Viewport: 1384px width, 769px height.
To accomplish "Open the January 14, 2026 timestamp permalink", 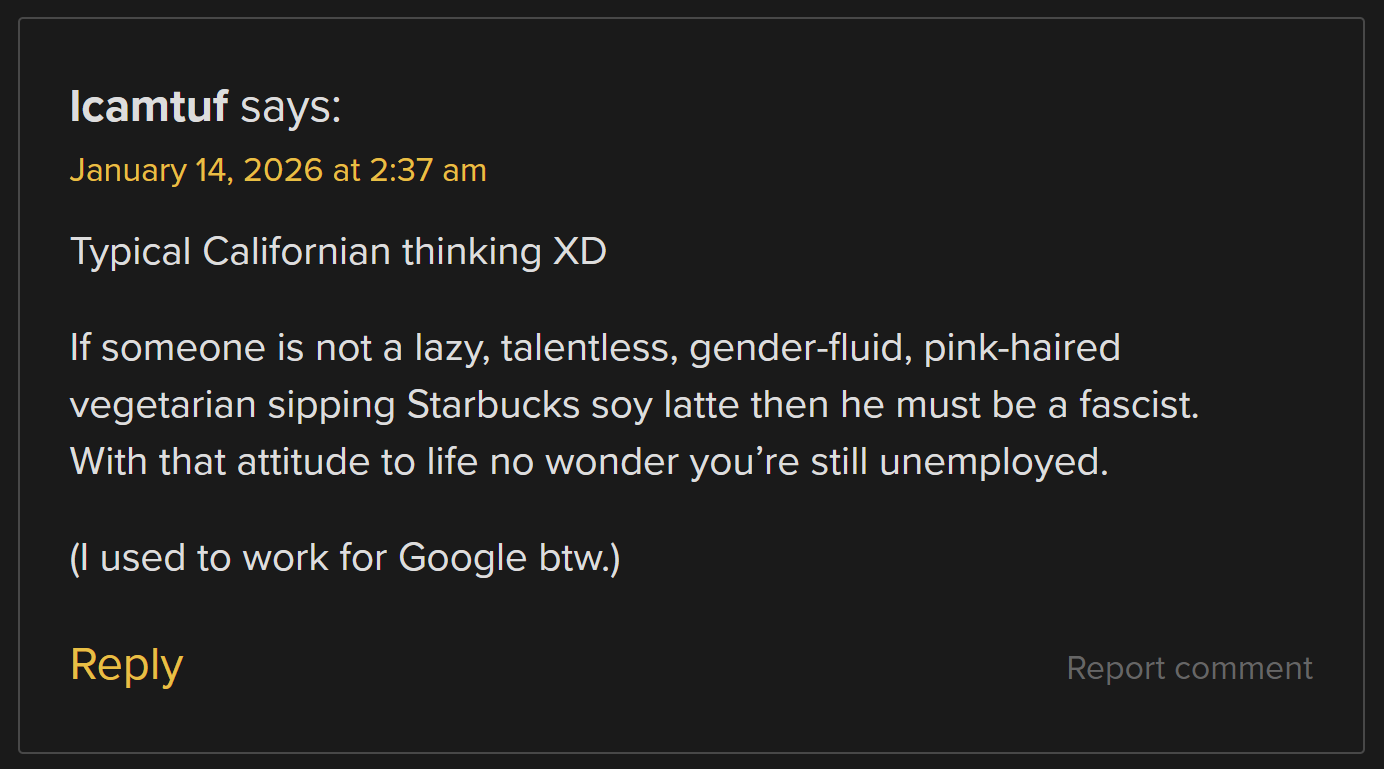I will pyautogui.click(x=277, y=170).
